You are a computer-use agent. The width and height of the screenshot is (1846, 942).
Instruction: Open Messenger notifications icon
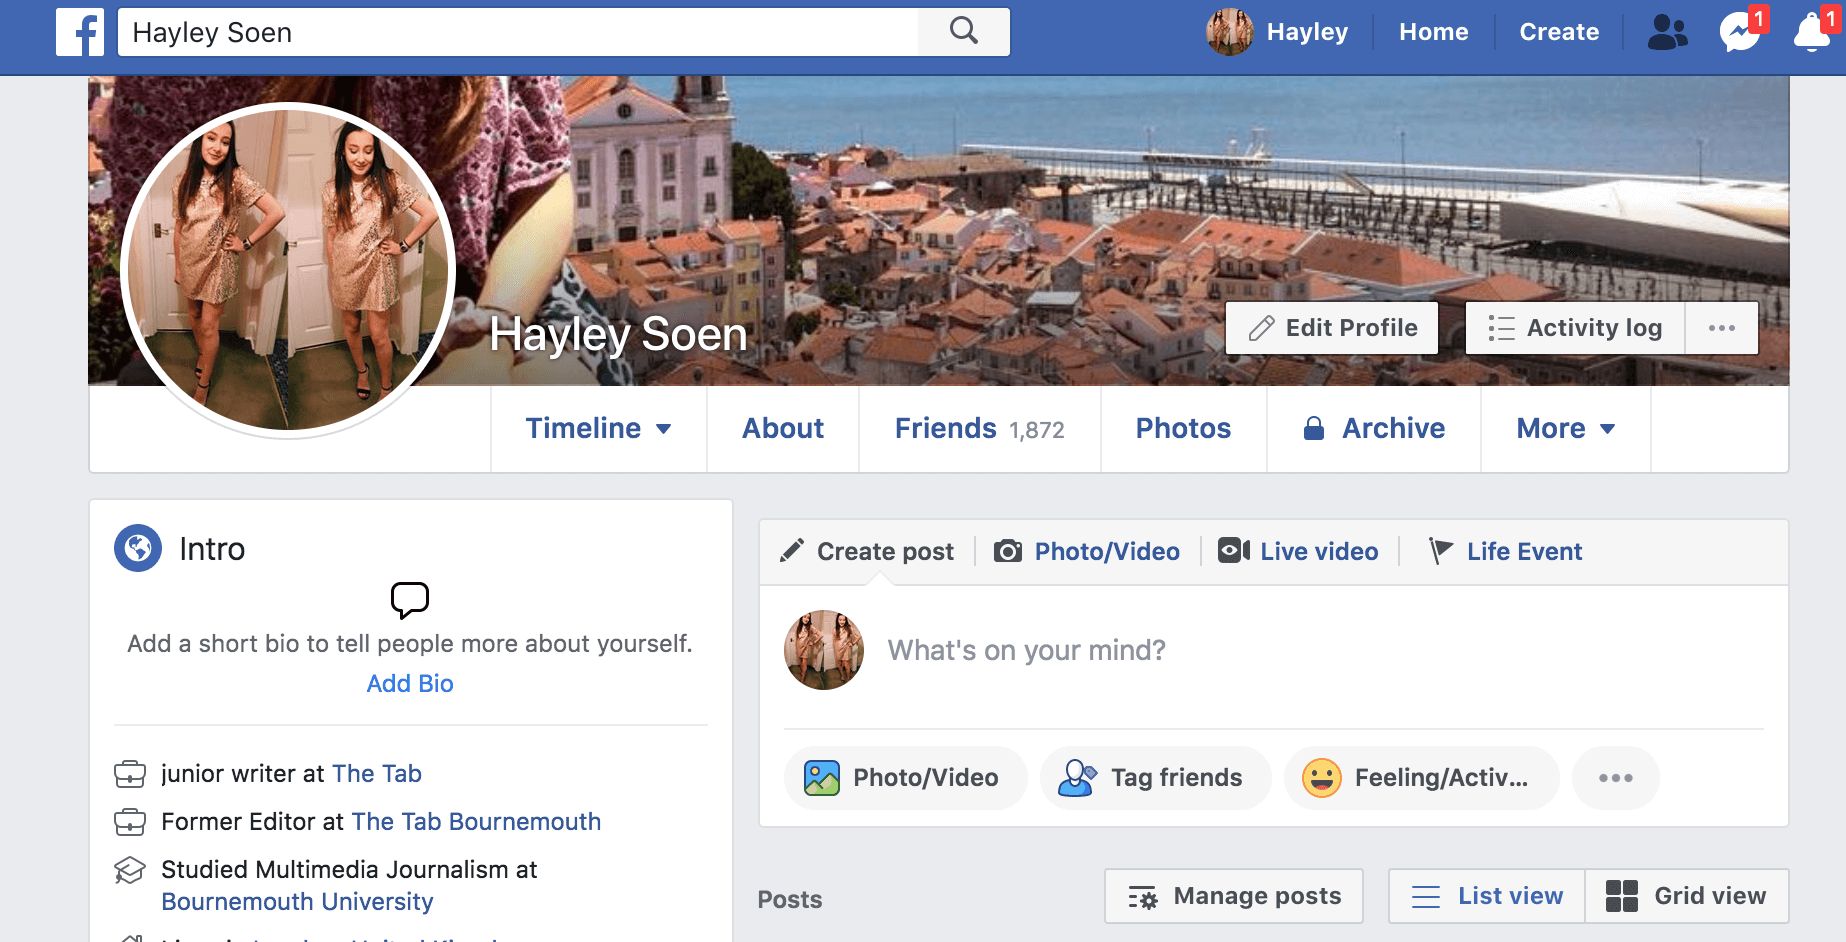[x=1740, y=32]
